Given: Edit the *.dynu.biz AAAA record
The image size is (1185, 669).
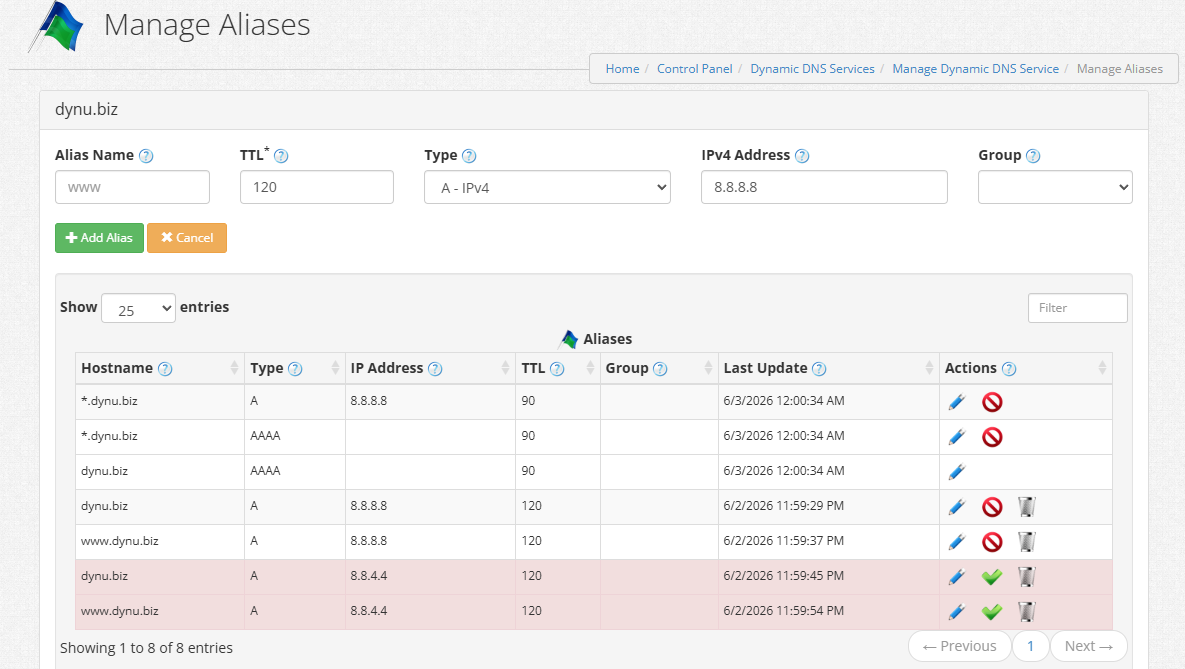Looking at the screenshot, I should pyautogui.click(x=957, y=437).
